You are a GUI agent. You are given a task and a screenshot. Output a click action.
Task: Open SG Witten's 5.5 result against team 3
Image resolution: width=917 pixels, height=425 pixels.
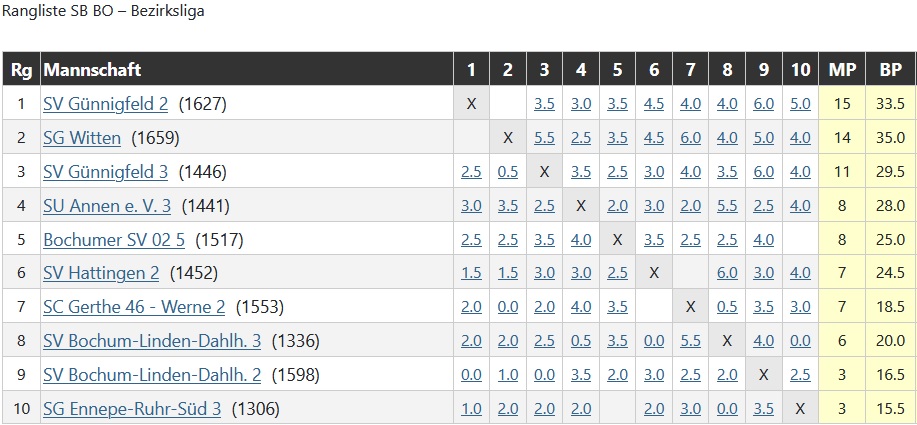[544, 138]
